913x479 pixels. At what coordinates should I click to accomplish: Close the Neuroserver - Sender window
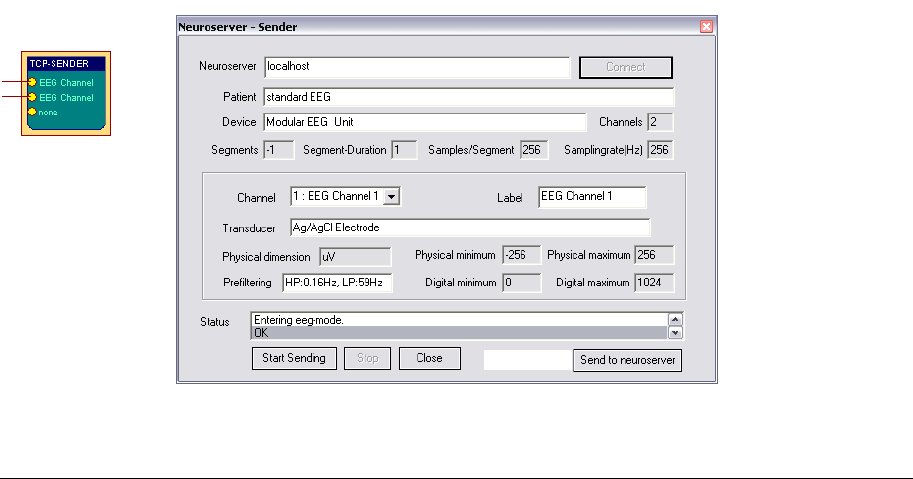[706, 27]
